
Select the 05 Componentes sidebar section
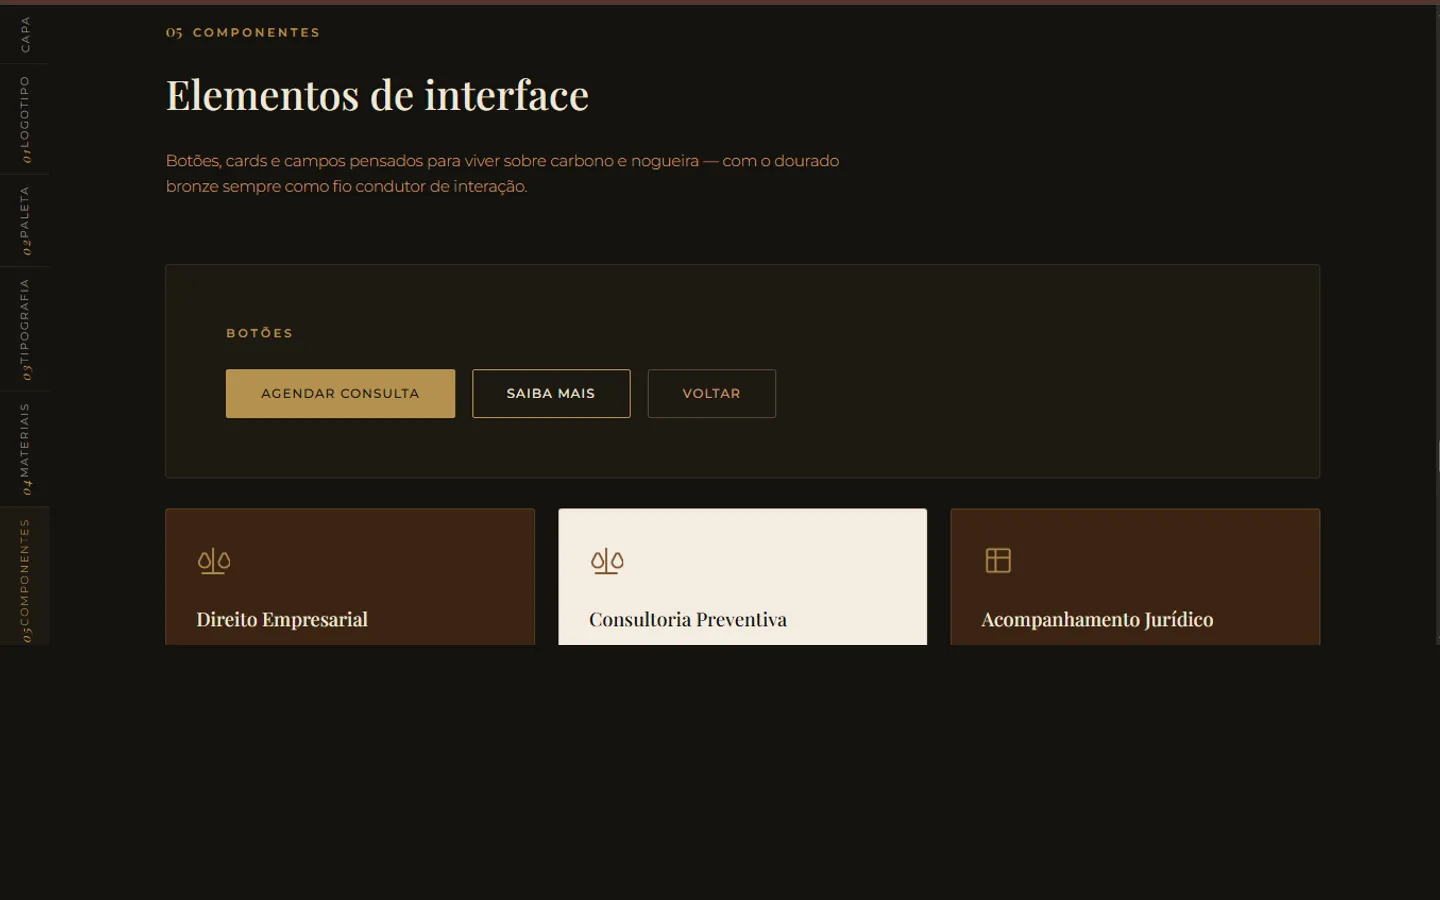point(25,577)
